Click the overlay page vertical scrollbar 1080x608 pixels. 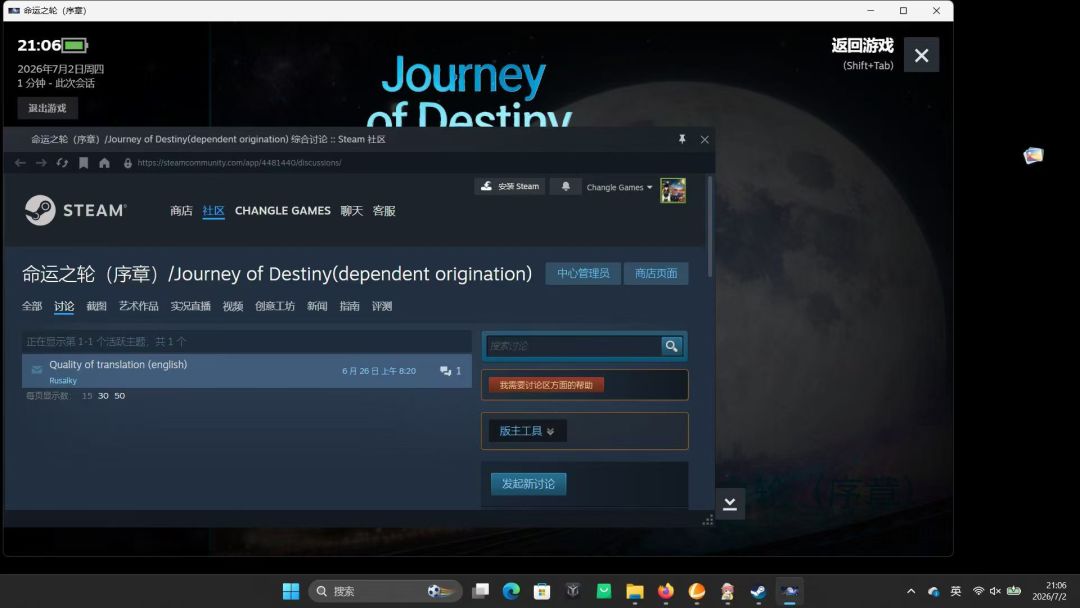709,227
